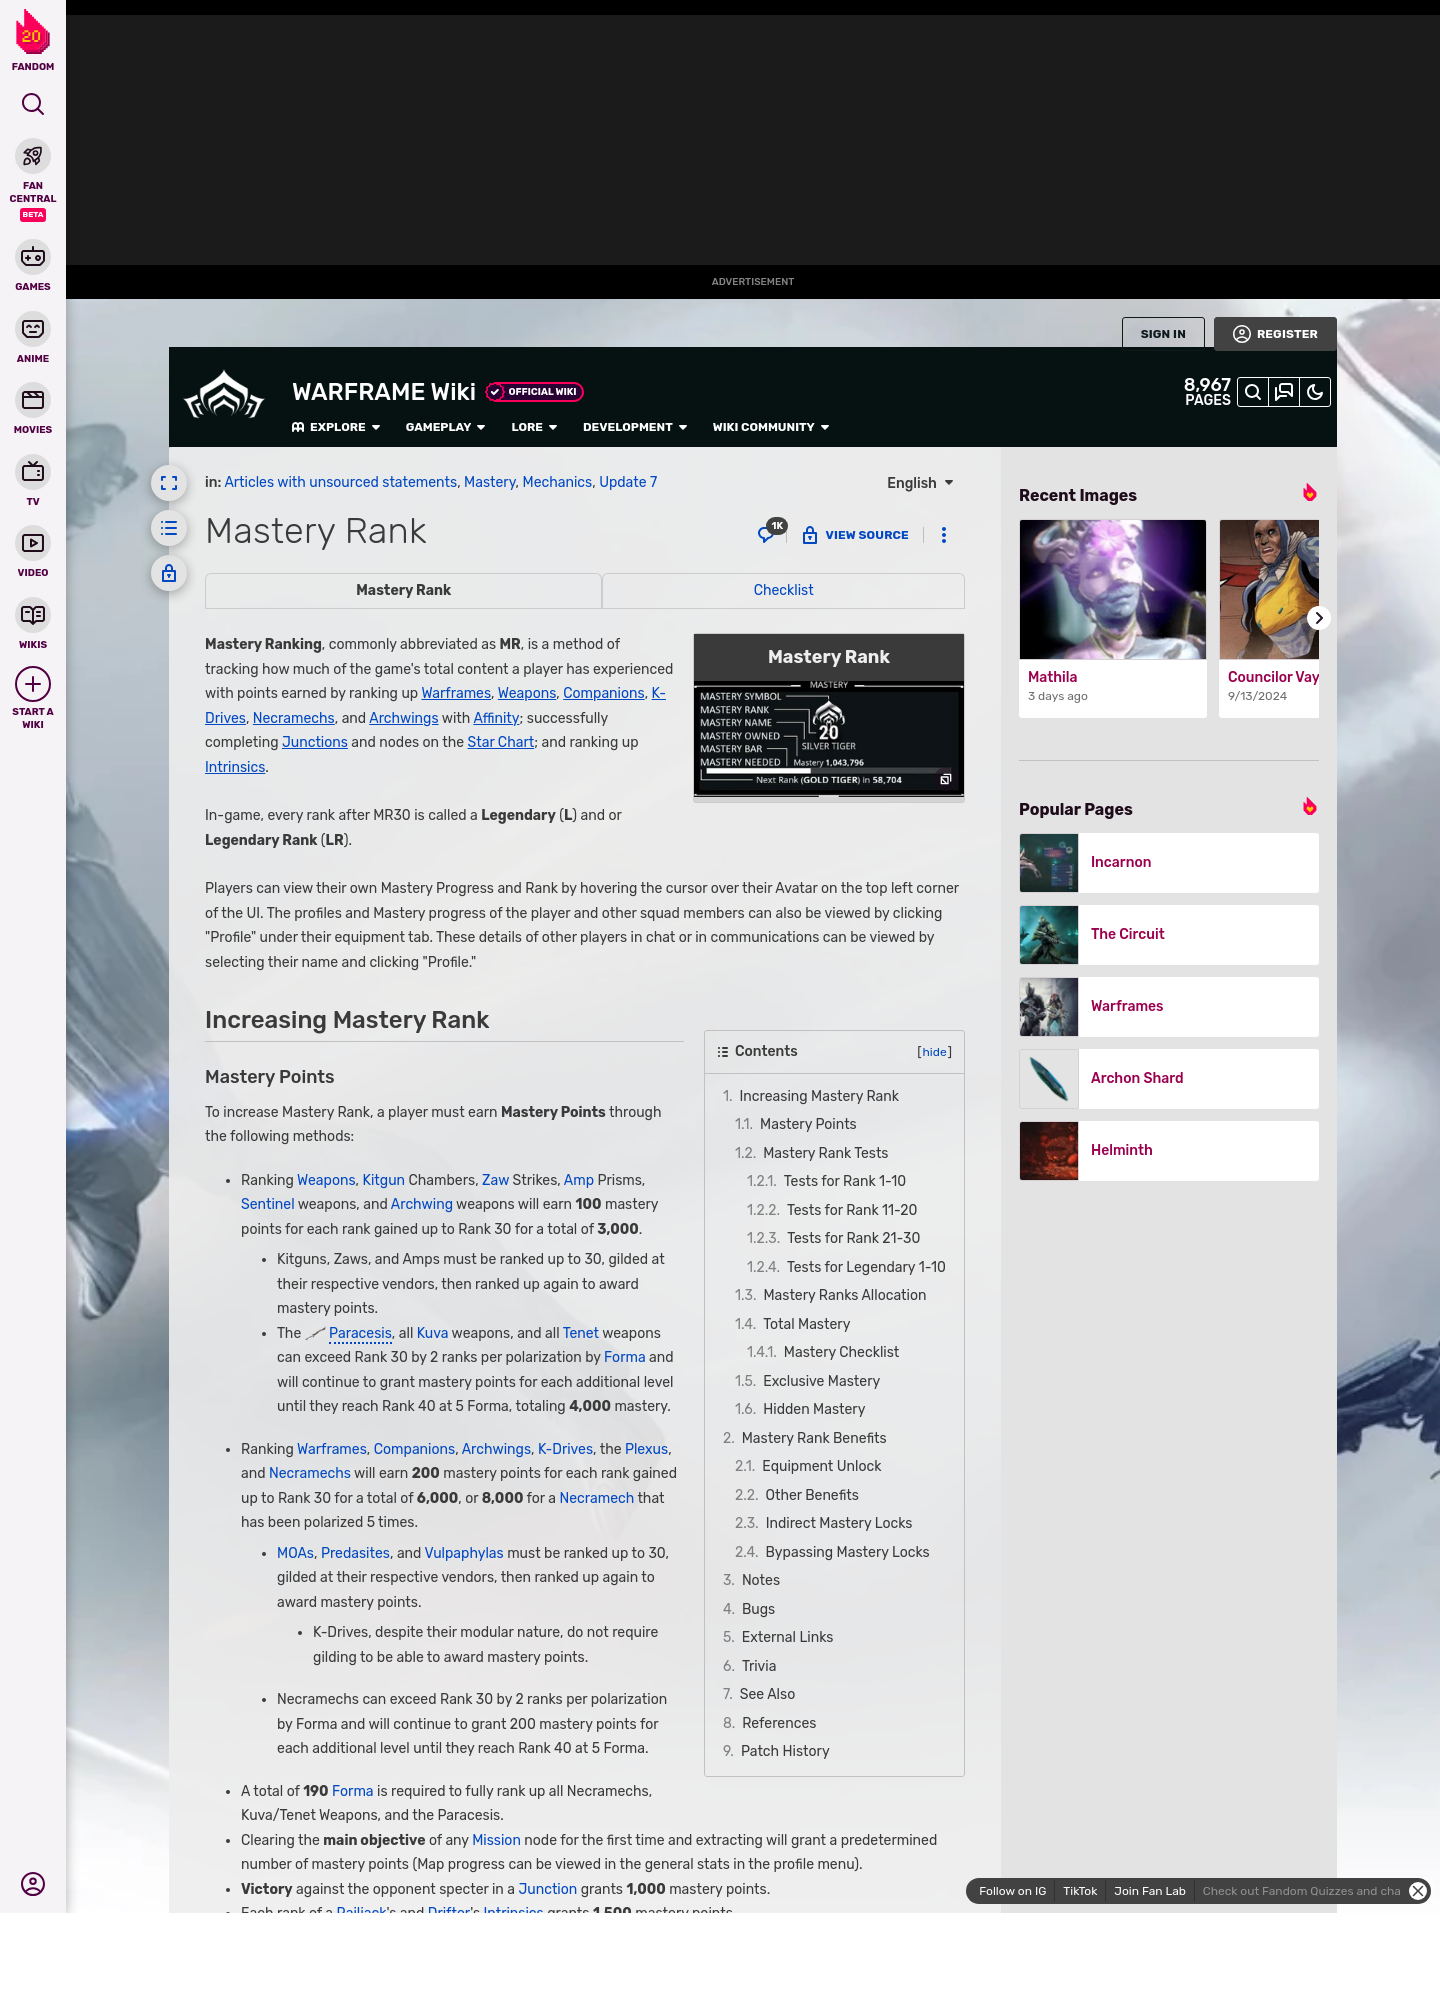Toggle dark mode with moon icon
This screenshot has width=1440, height=2000.
[1315, 392]
